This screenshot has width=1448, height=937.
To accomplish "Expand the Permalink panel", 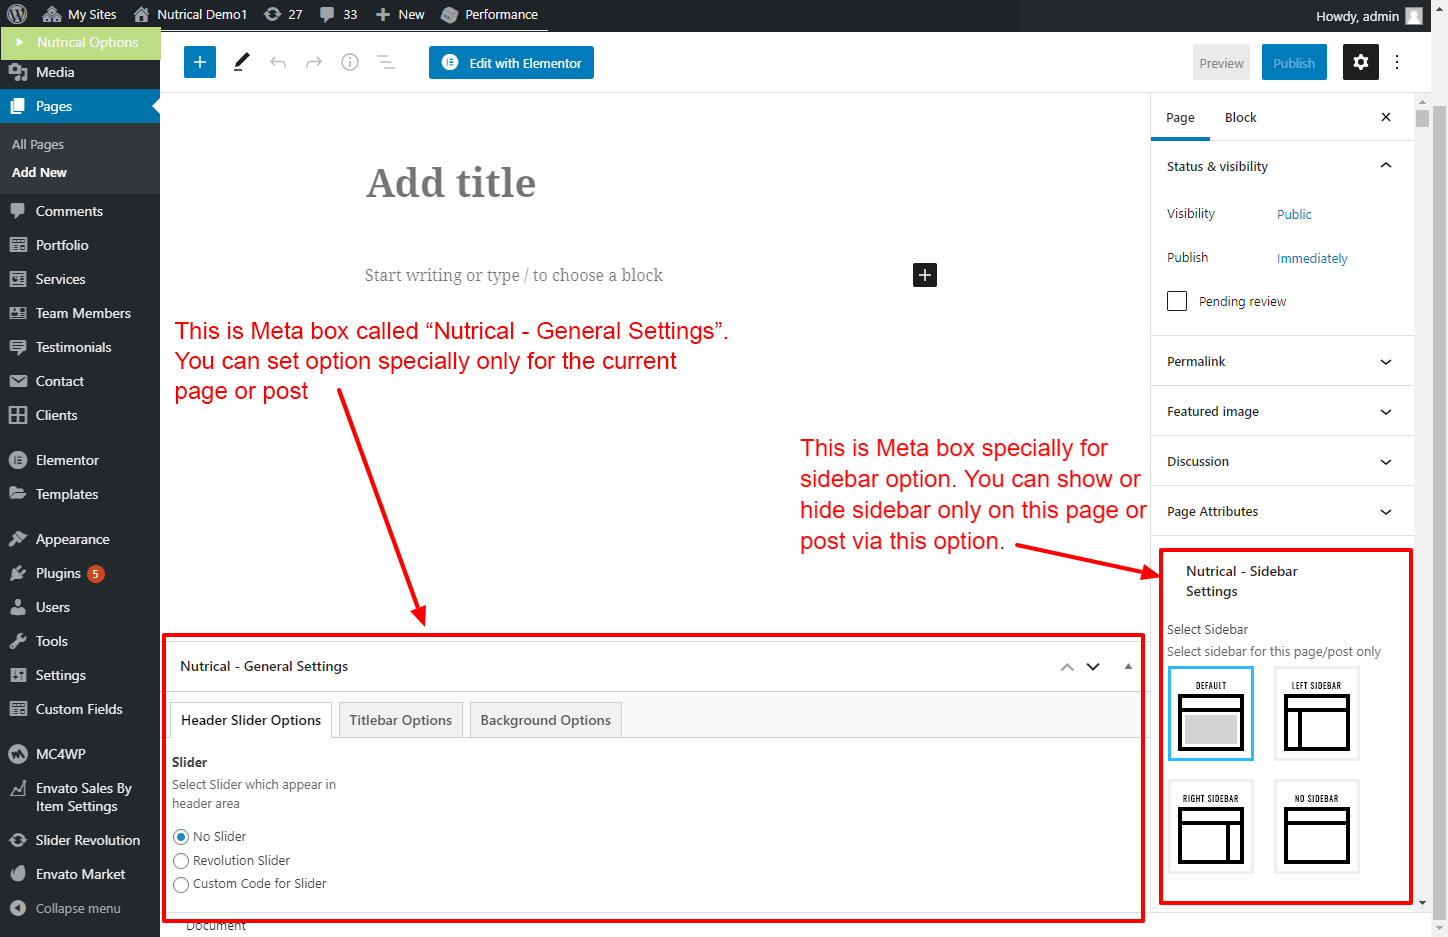I will [x=1282, y=361].
